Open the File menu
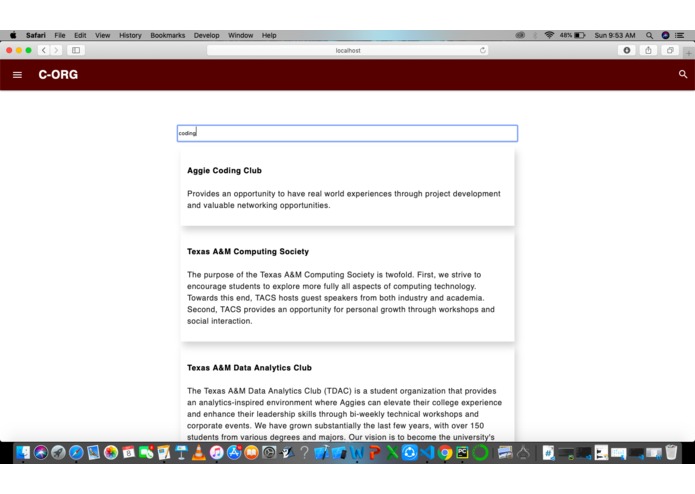 coord(60,35)
